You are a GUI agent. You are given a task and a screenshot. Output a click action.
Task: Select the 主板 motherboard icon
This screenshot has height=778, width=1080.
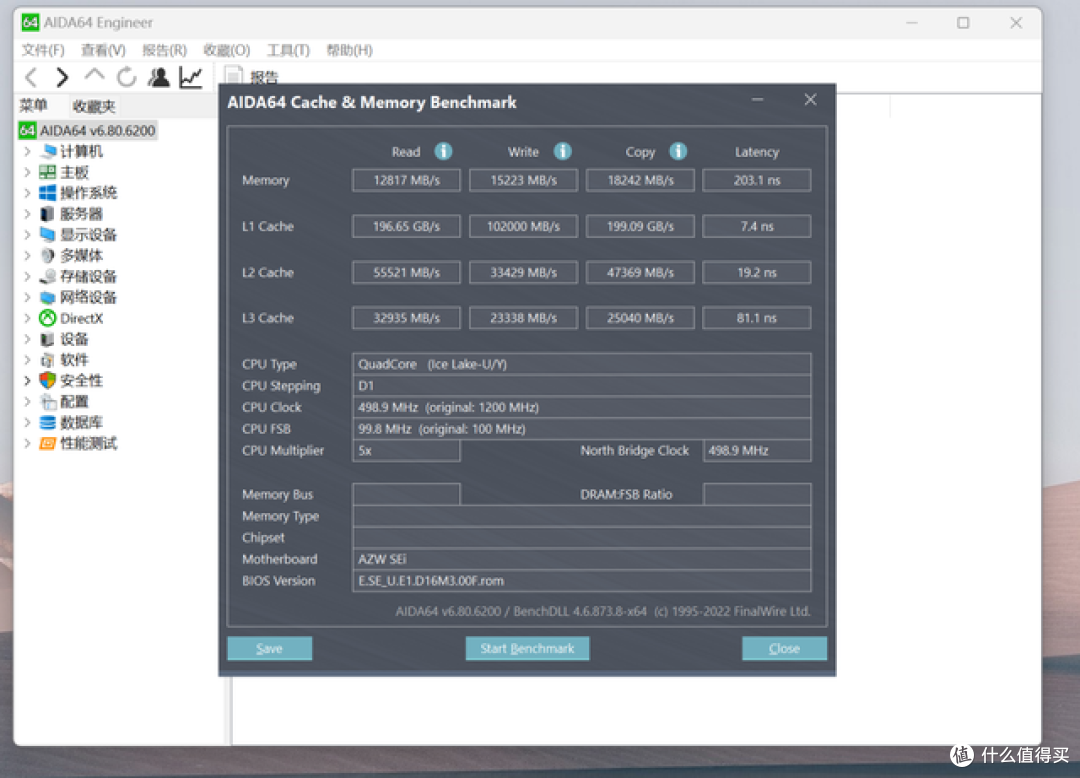pos(48,172)
